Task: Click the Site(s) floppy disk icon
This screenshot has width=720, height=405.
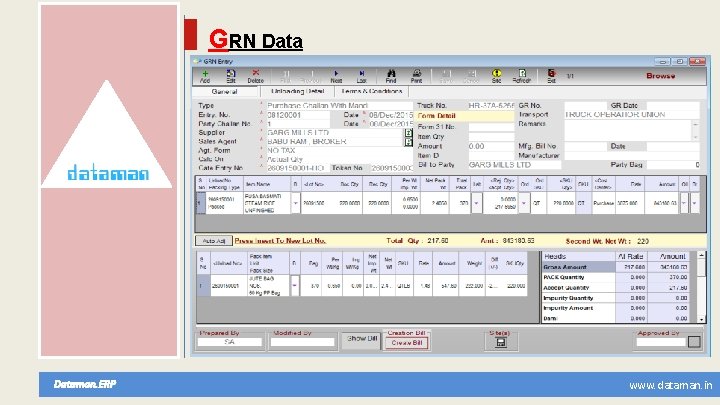Action: [501, 343]
